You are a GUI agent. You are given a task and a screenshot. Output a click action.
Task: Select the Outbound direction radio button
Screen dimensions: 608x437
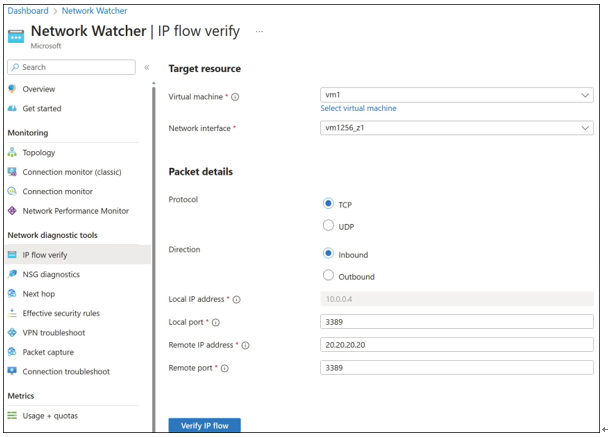tap(328, 275)
